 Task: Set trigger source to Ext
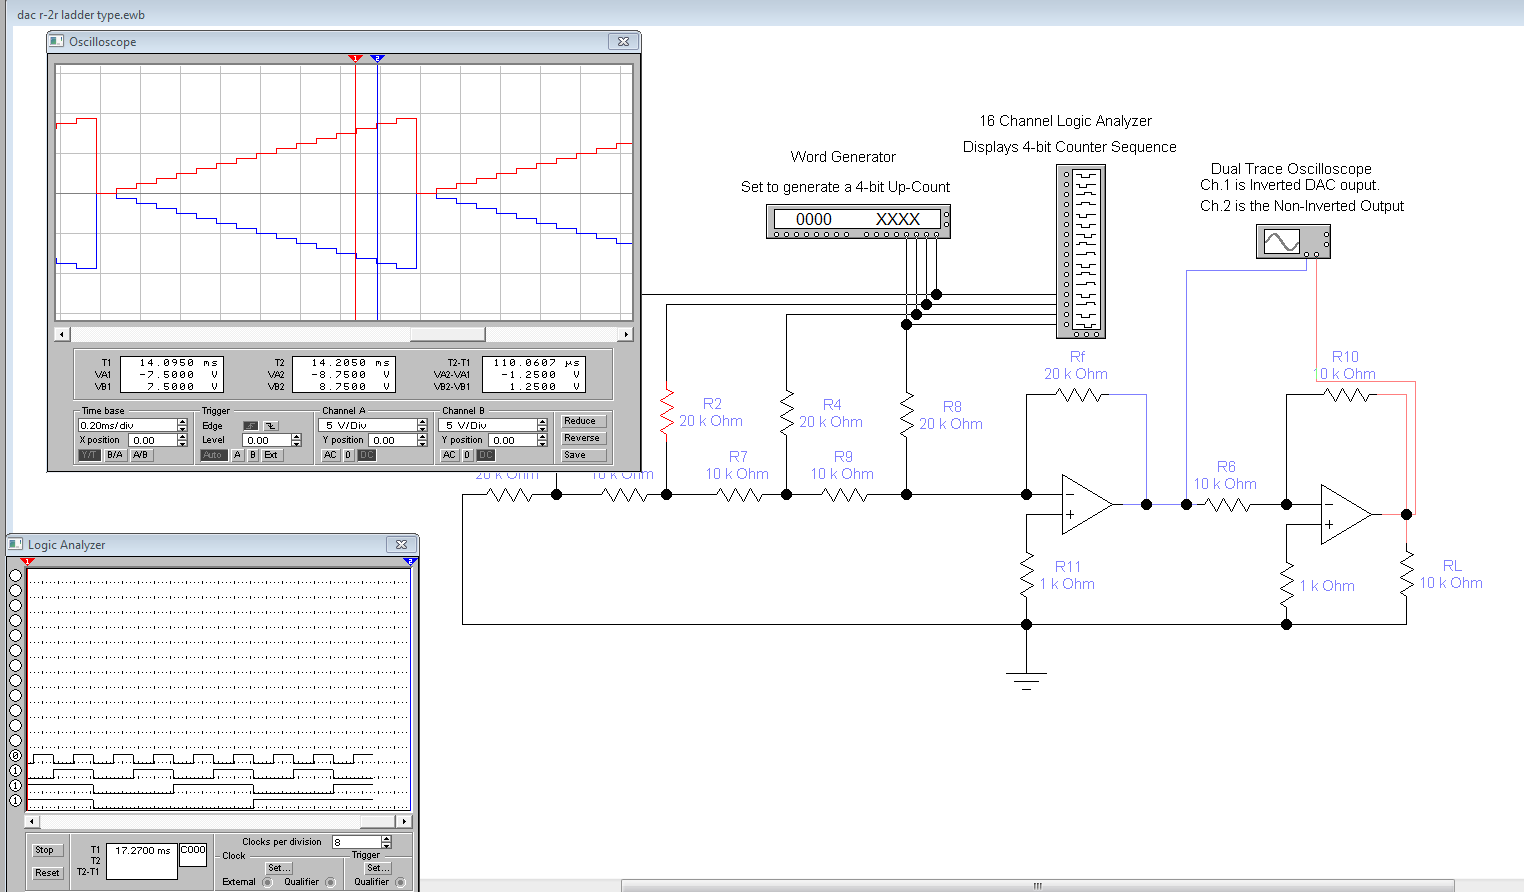tap(272, 455)
